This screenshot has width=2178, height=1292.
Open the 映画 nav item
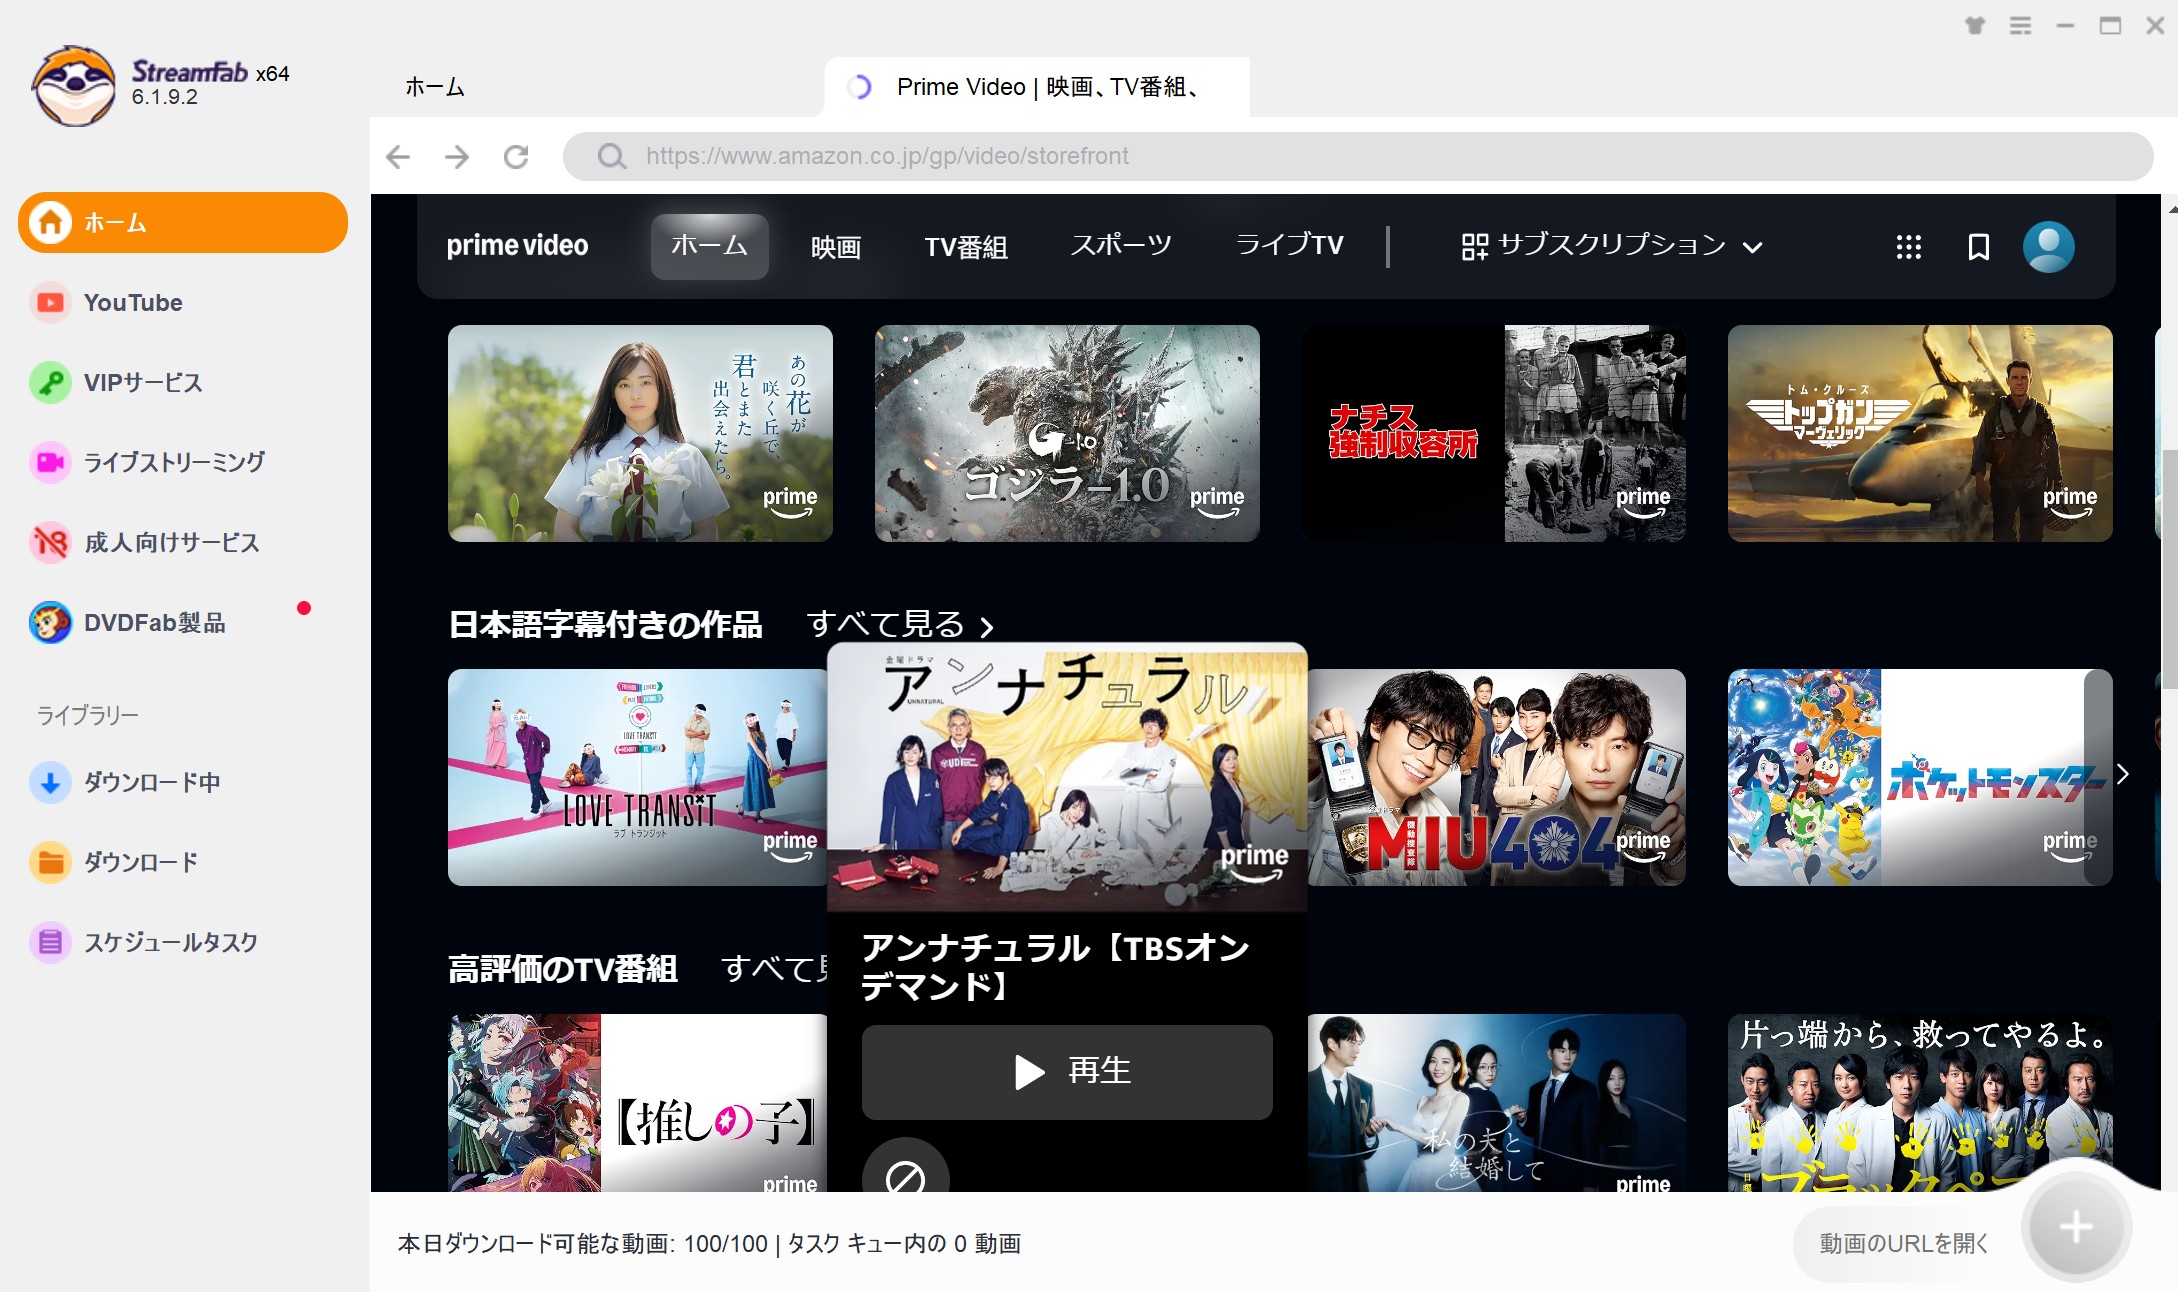[x=836, y=246]
